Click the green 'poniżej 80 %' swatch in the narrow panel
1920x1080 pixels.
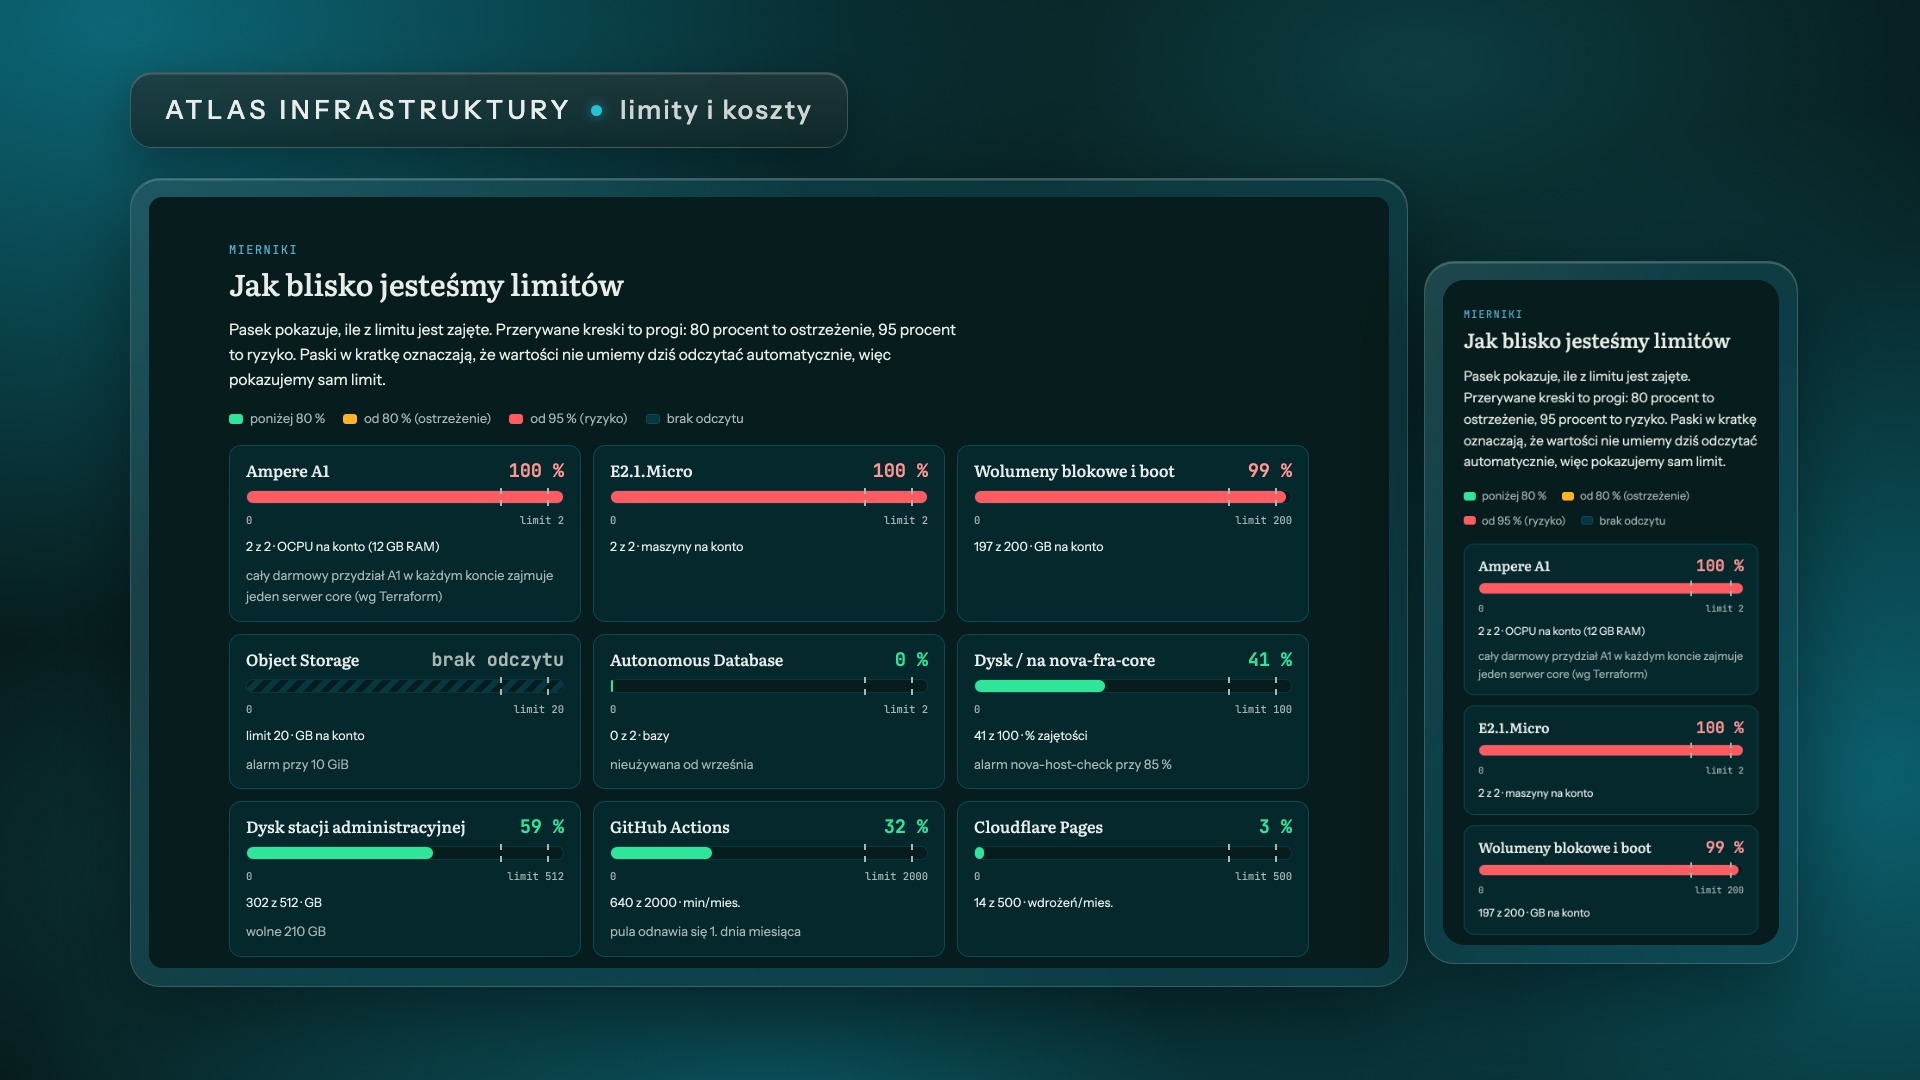click(x=1470, y=496)
